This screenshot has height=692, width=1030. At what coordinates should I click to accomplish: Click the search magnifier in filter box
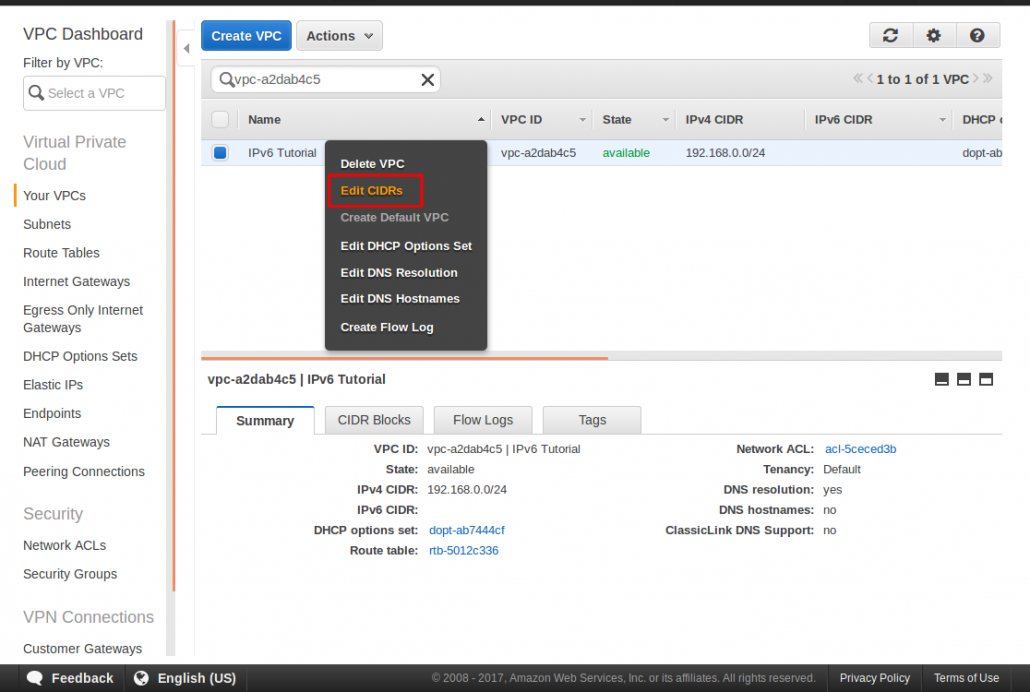226,80
